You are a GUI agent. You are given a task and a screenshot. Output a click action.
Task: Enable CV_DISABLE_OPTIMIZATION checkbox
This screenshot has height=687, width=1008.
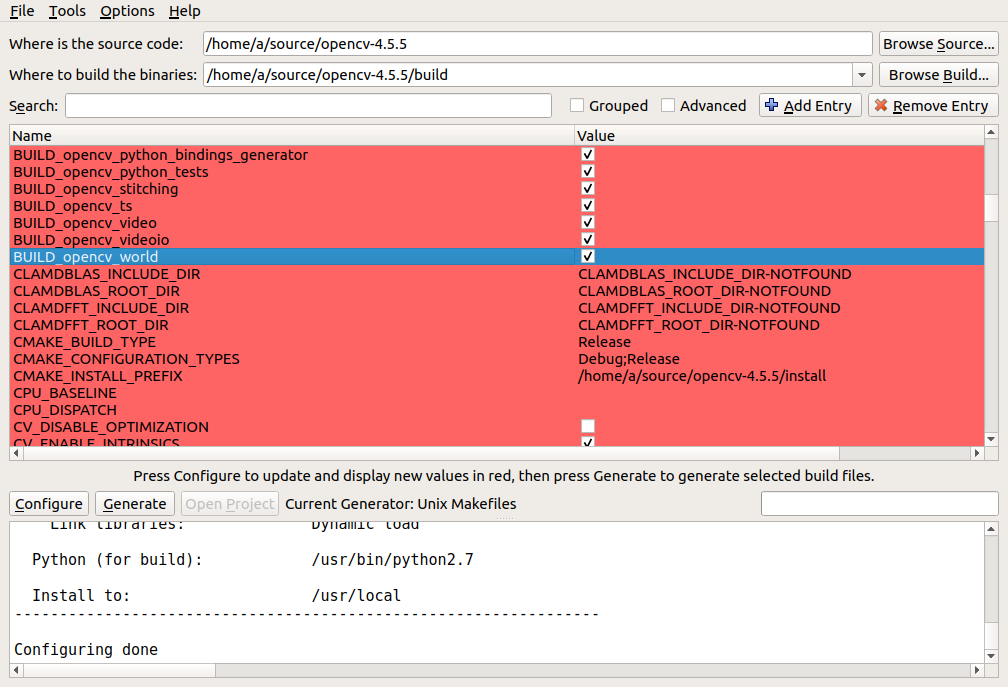(588, 426)
